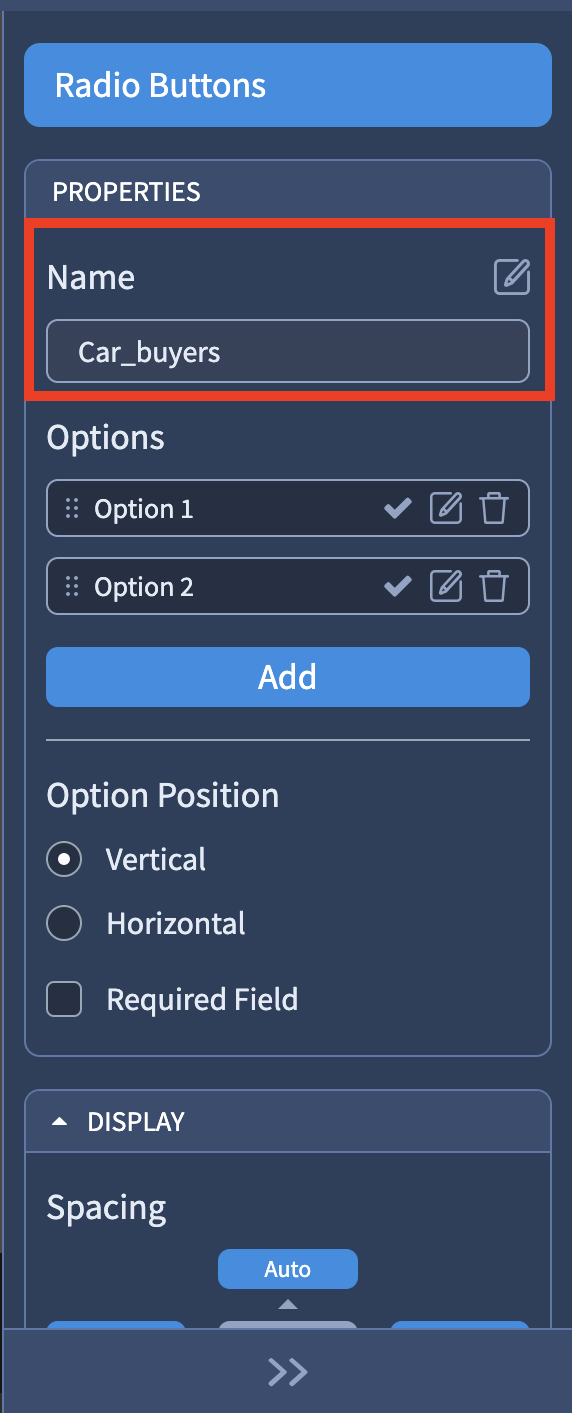Enable the Required Field checkbox
Screen dimensions: 572x1413
point(65,999)
